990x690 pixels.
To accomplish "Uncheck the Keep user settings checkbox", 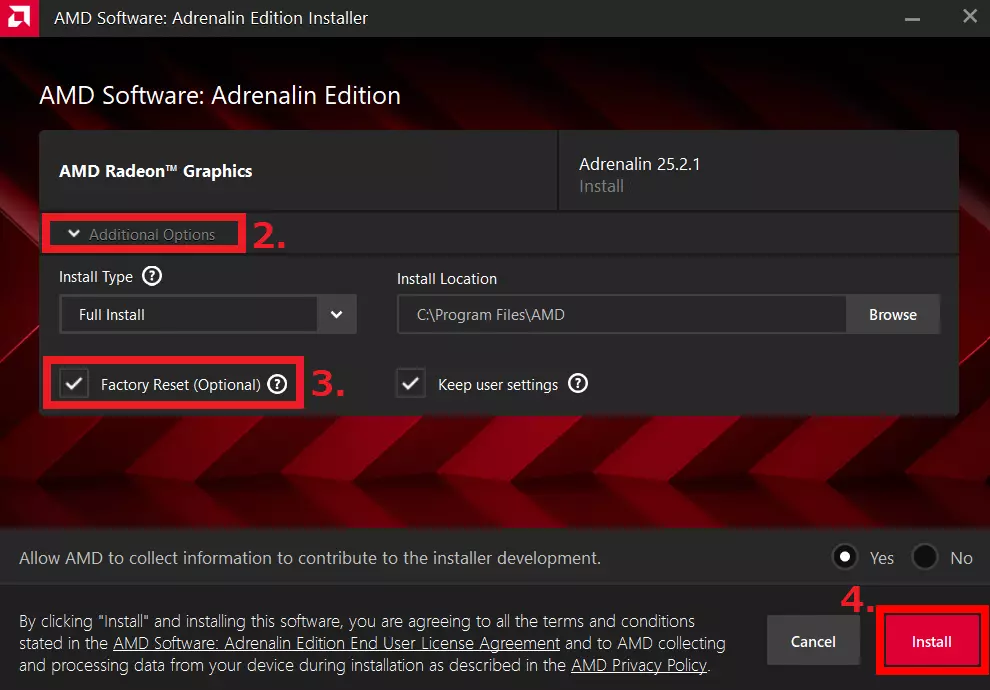I will point(411,384).
